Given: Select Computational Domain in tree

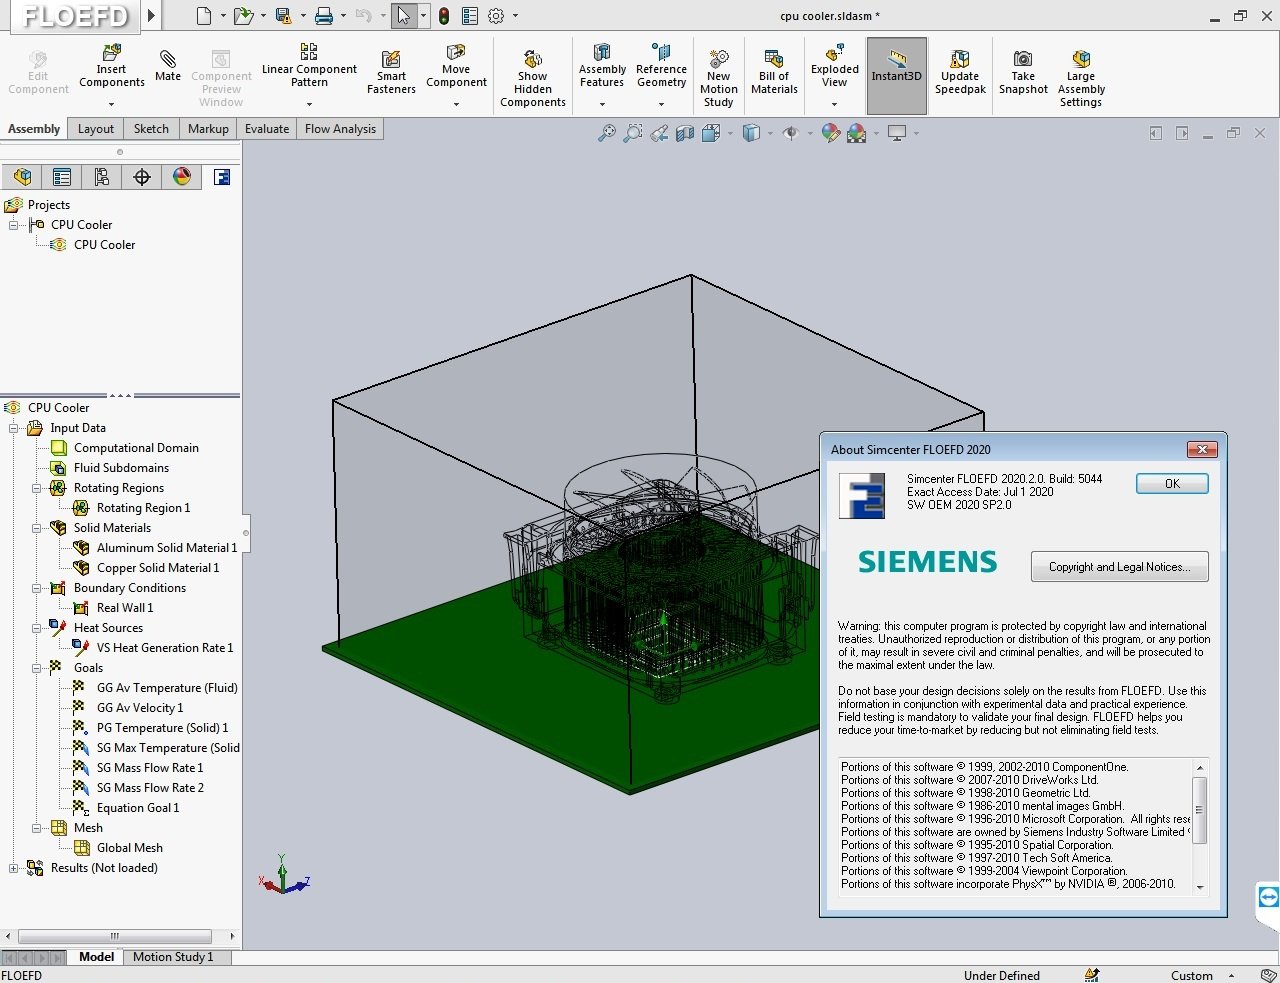Looking at the screenshot, I should [x=136, y=448].
